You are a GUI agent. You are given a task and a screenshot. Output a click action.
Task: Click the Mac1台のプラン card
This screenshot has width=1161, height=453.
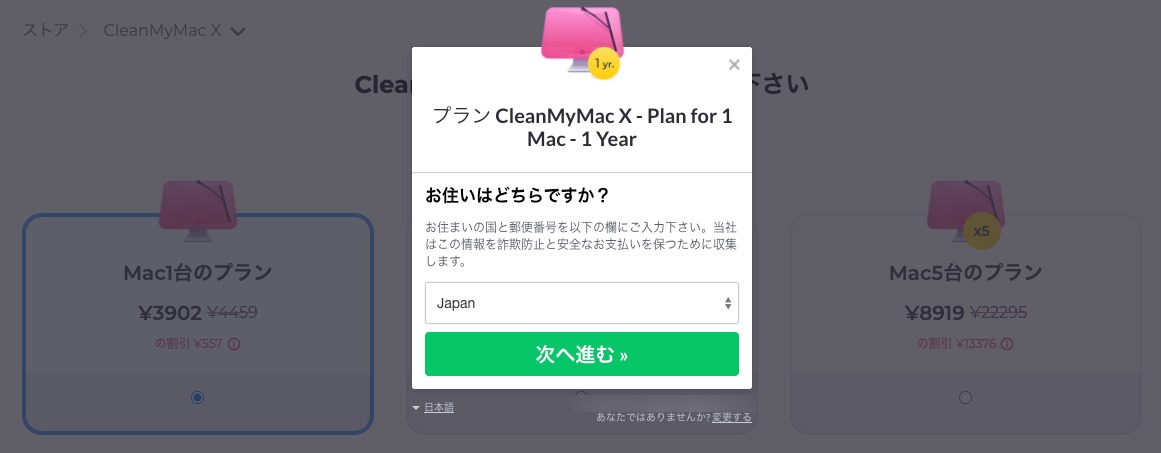198,323
